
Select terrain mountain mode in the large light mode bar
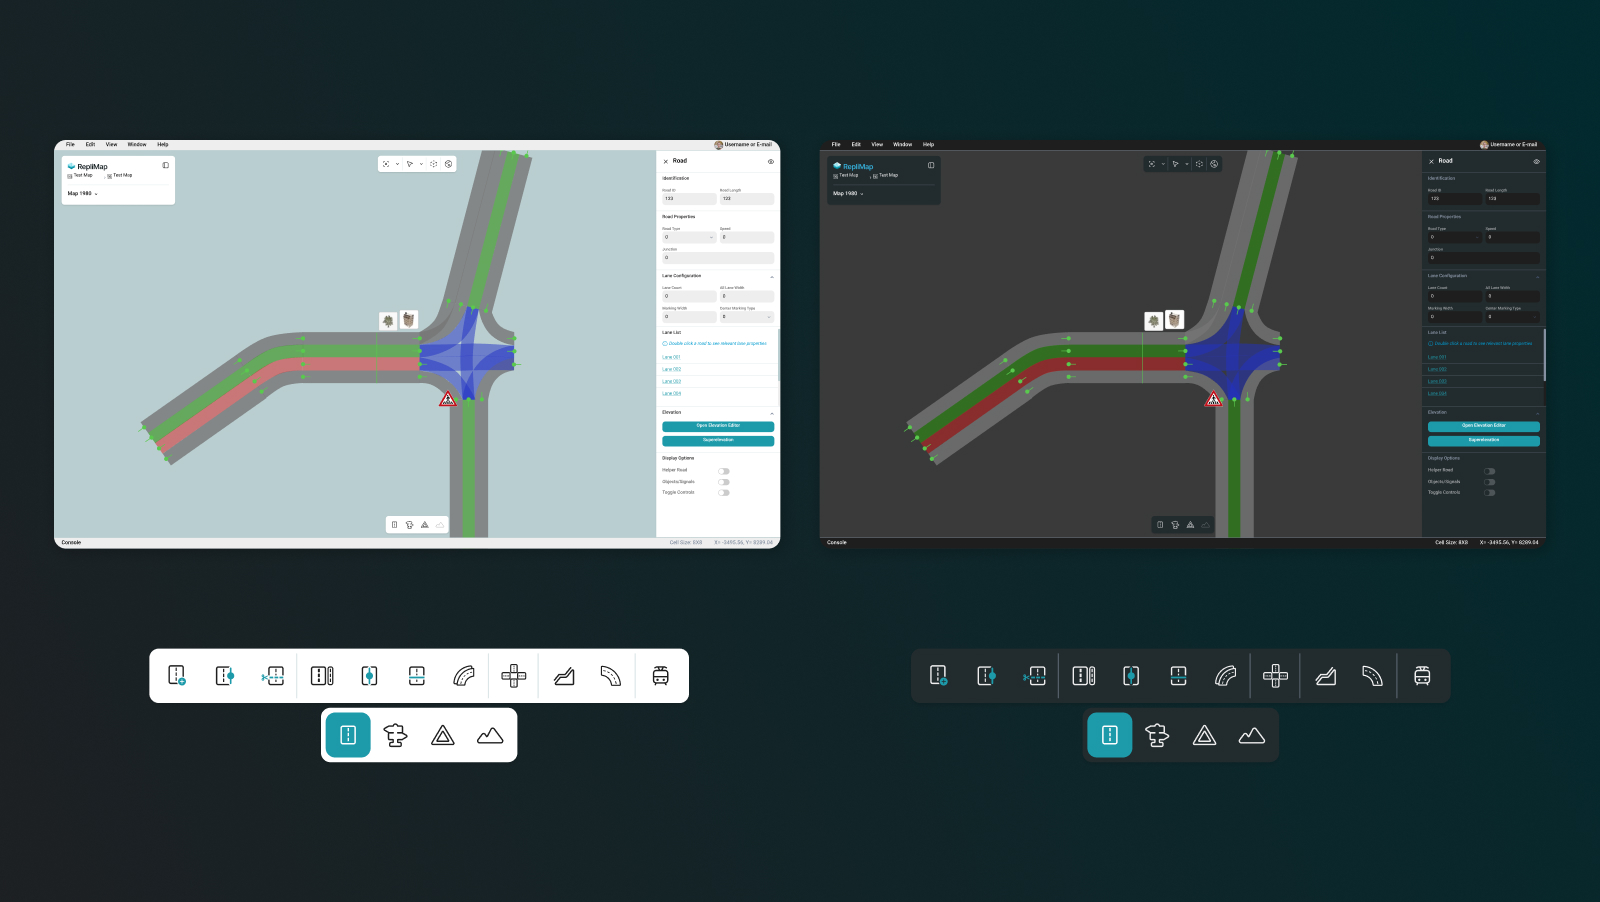coord(490,736)
